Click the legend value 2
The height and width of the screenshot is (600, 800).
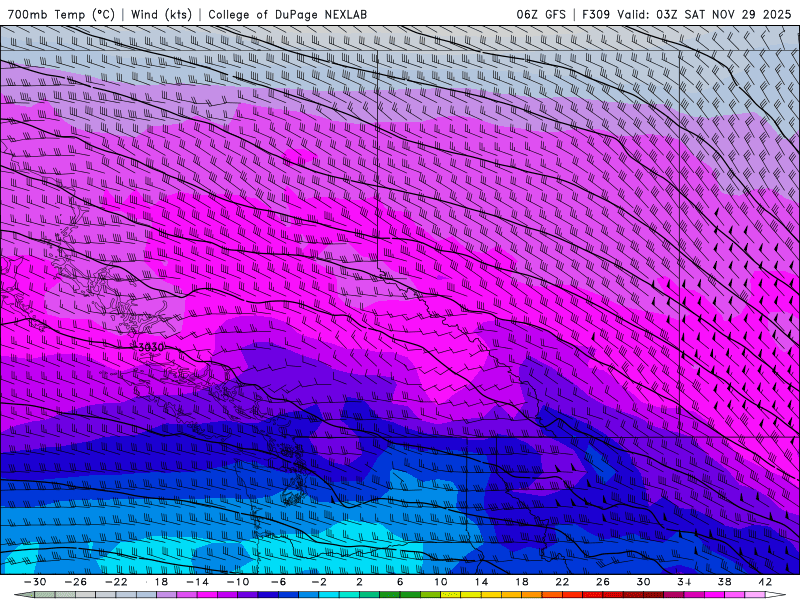point(360,582)
